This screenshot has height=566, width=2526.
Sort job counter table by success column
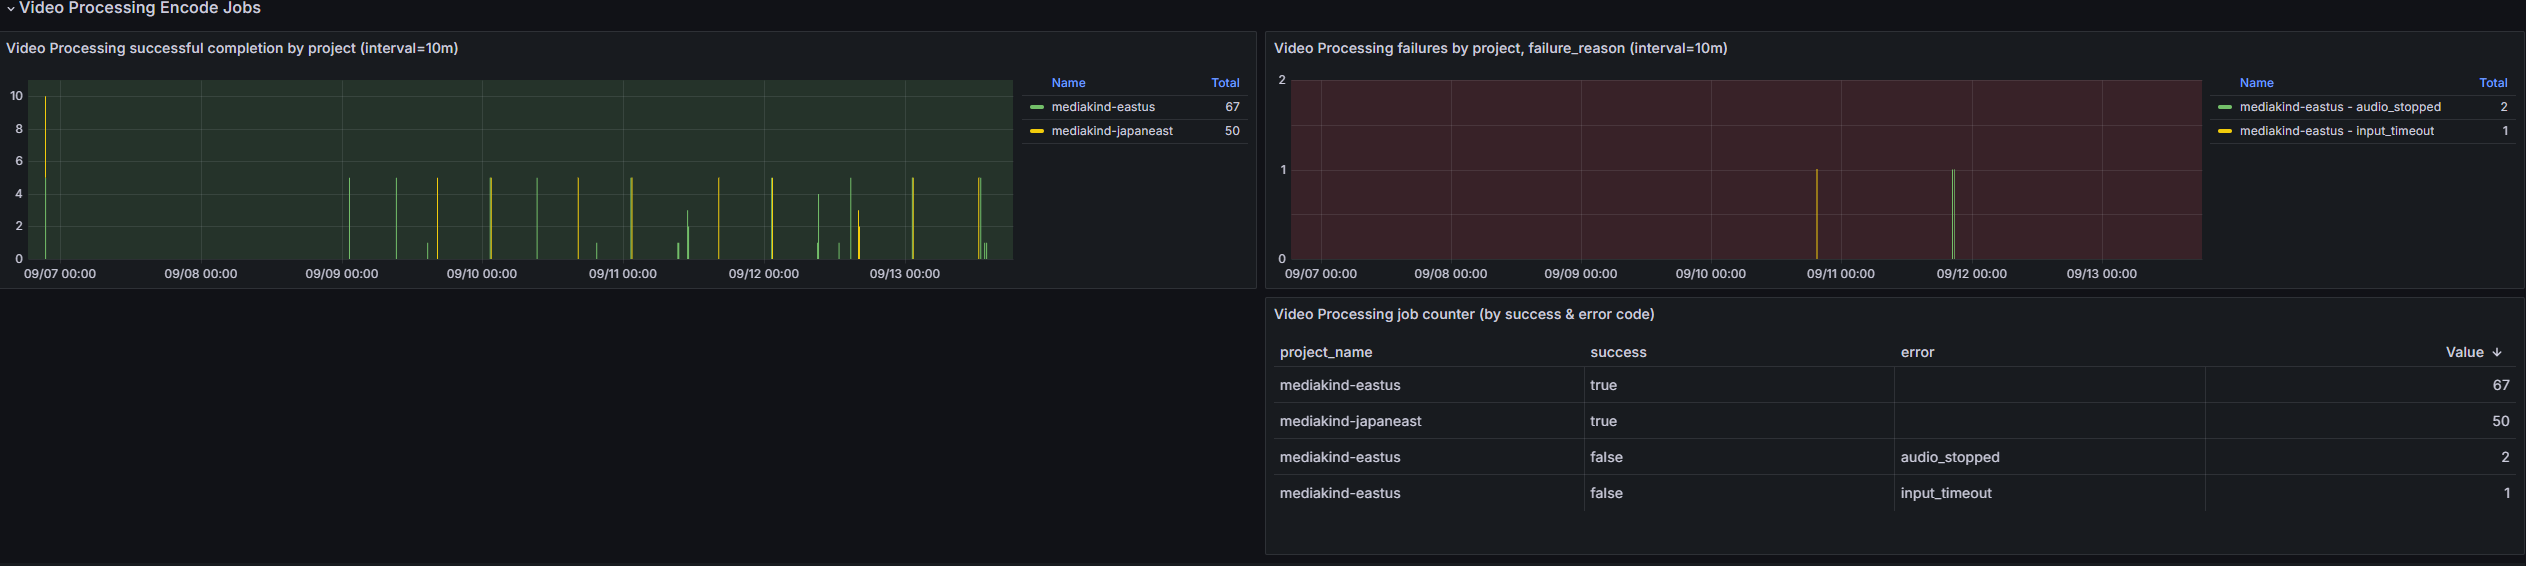coord(1617,352)
